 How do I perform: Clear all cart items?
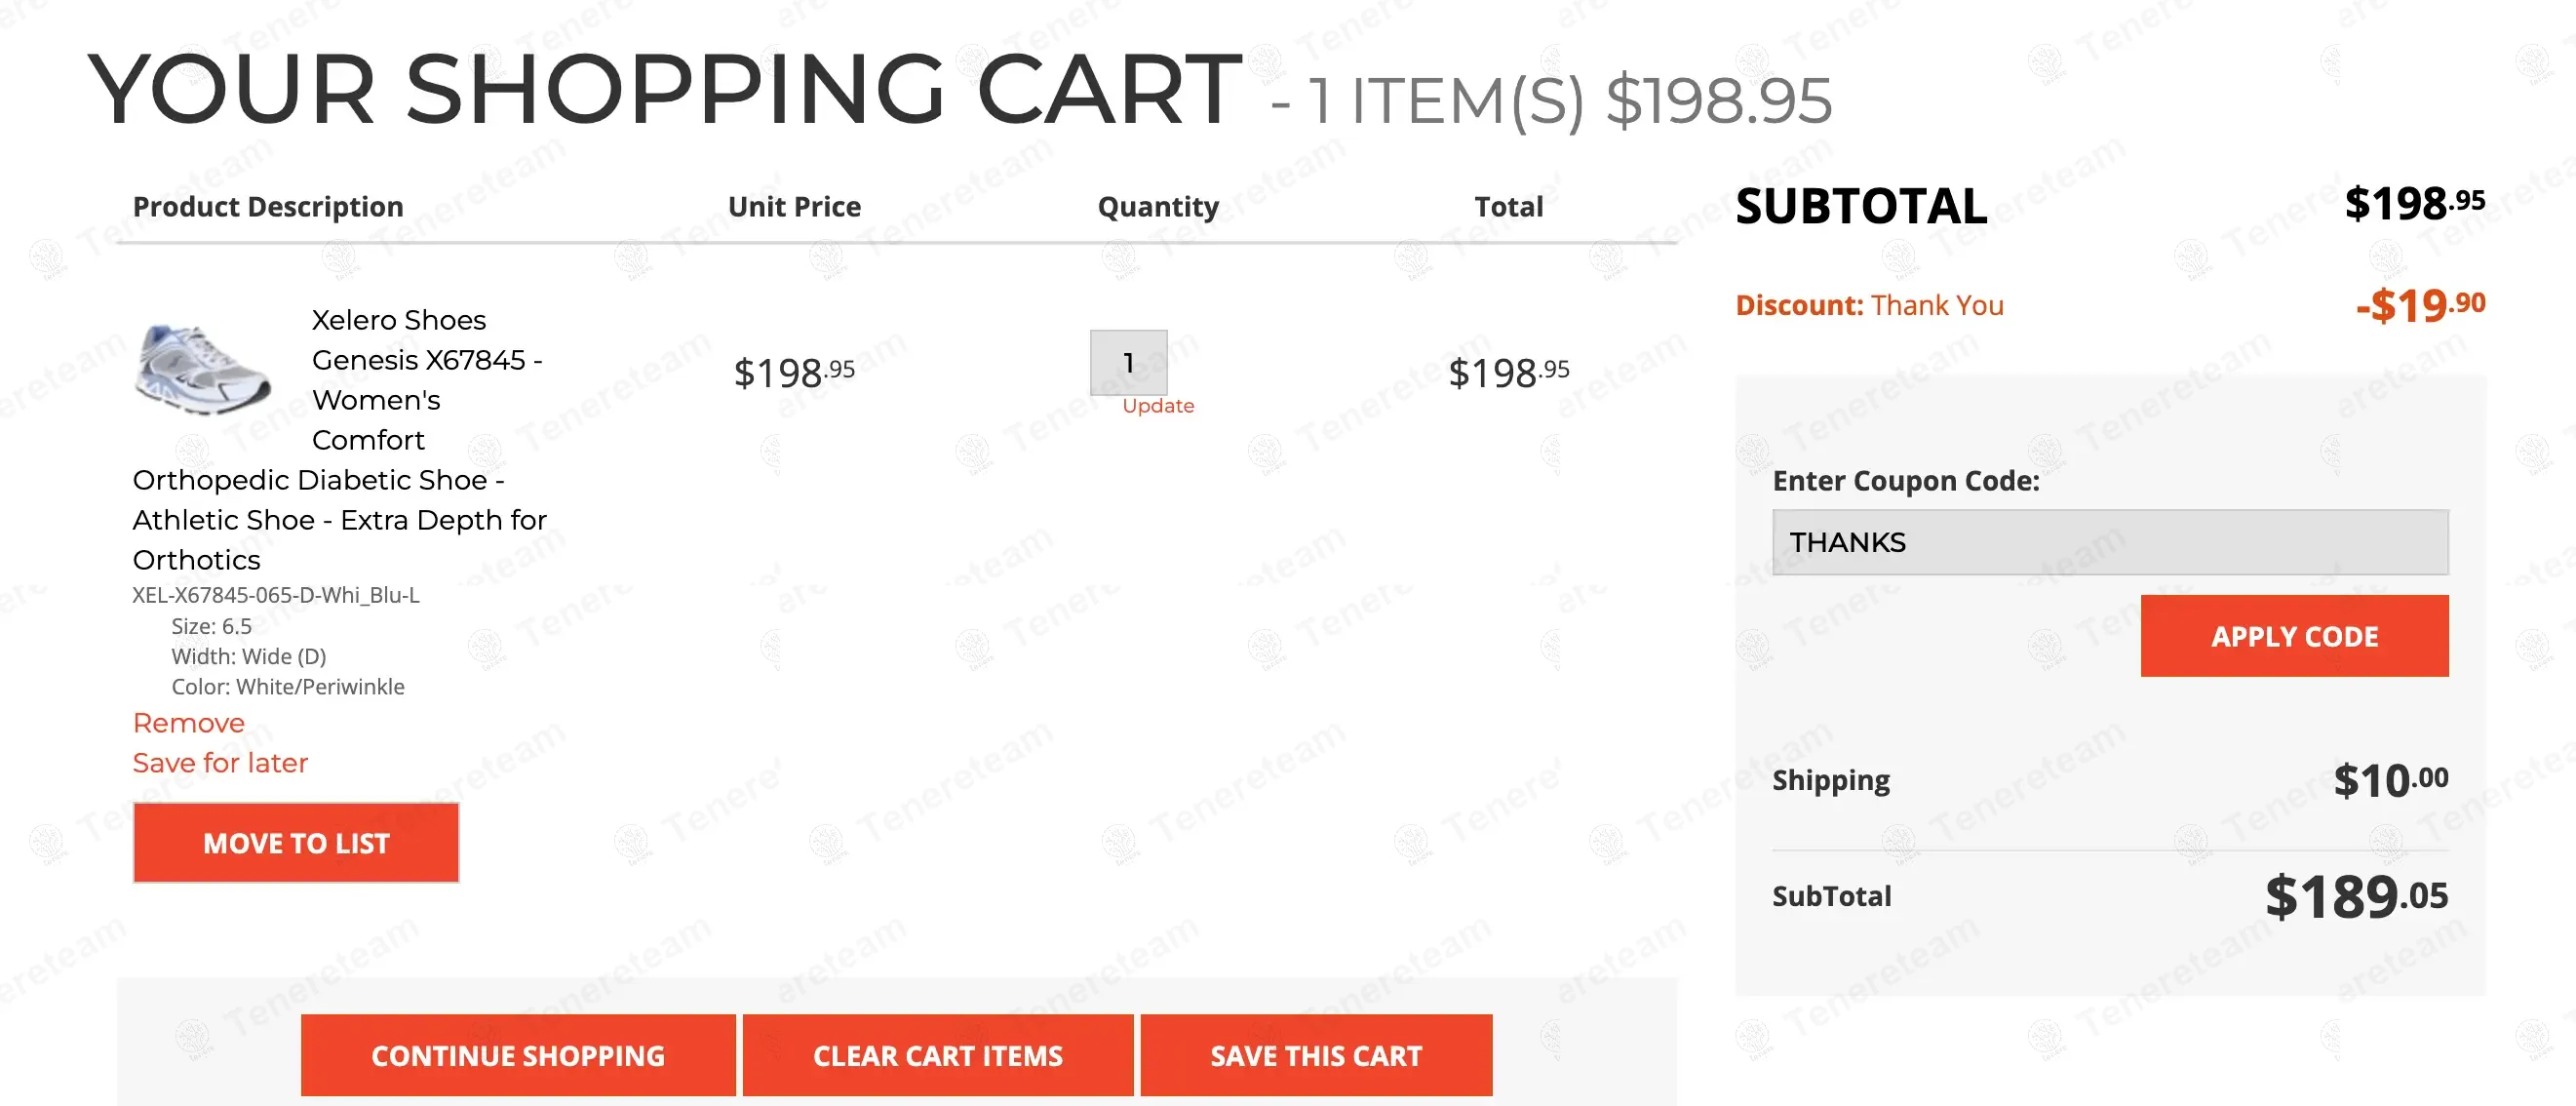(938, 1055)
